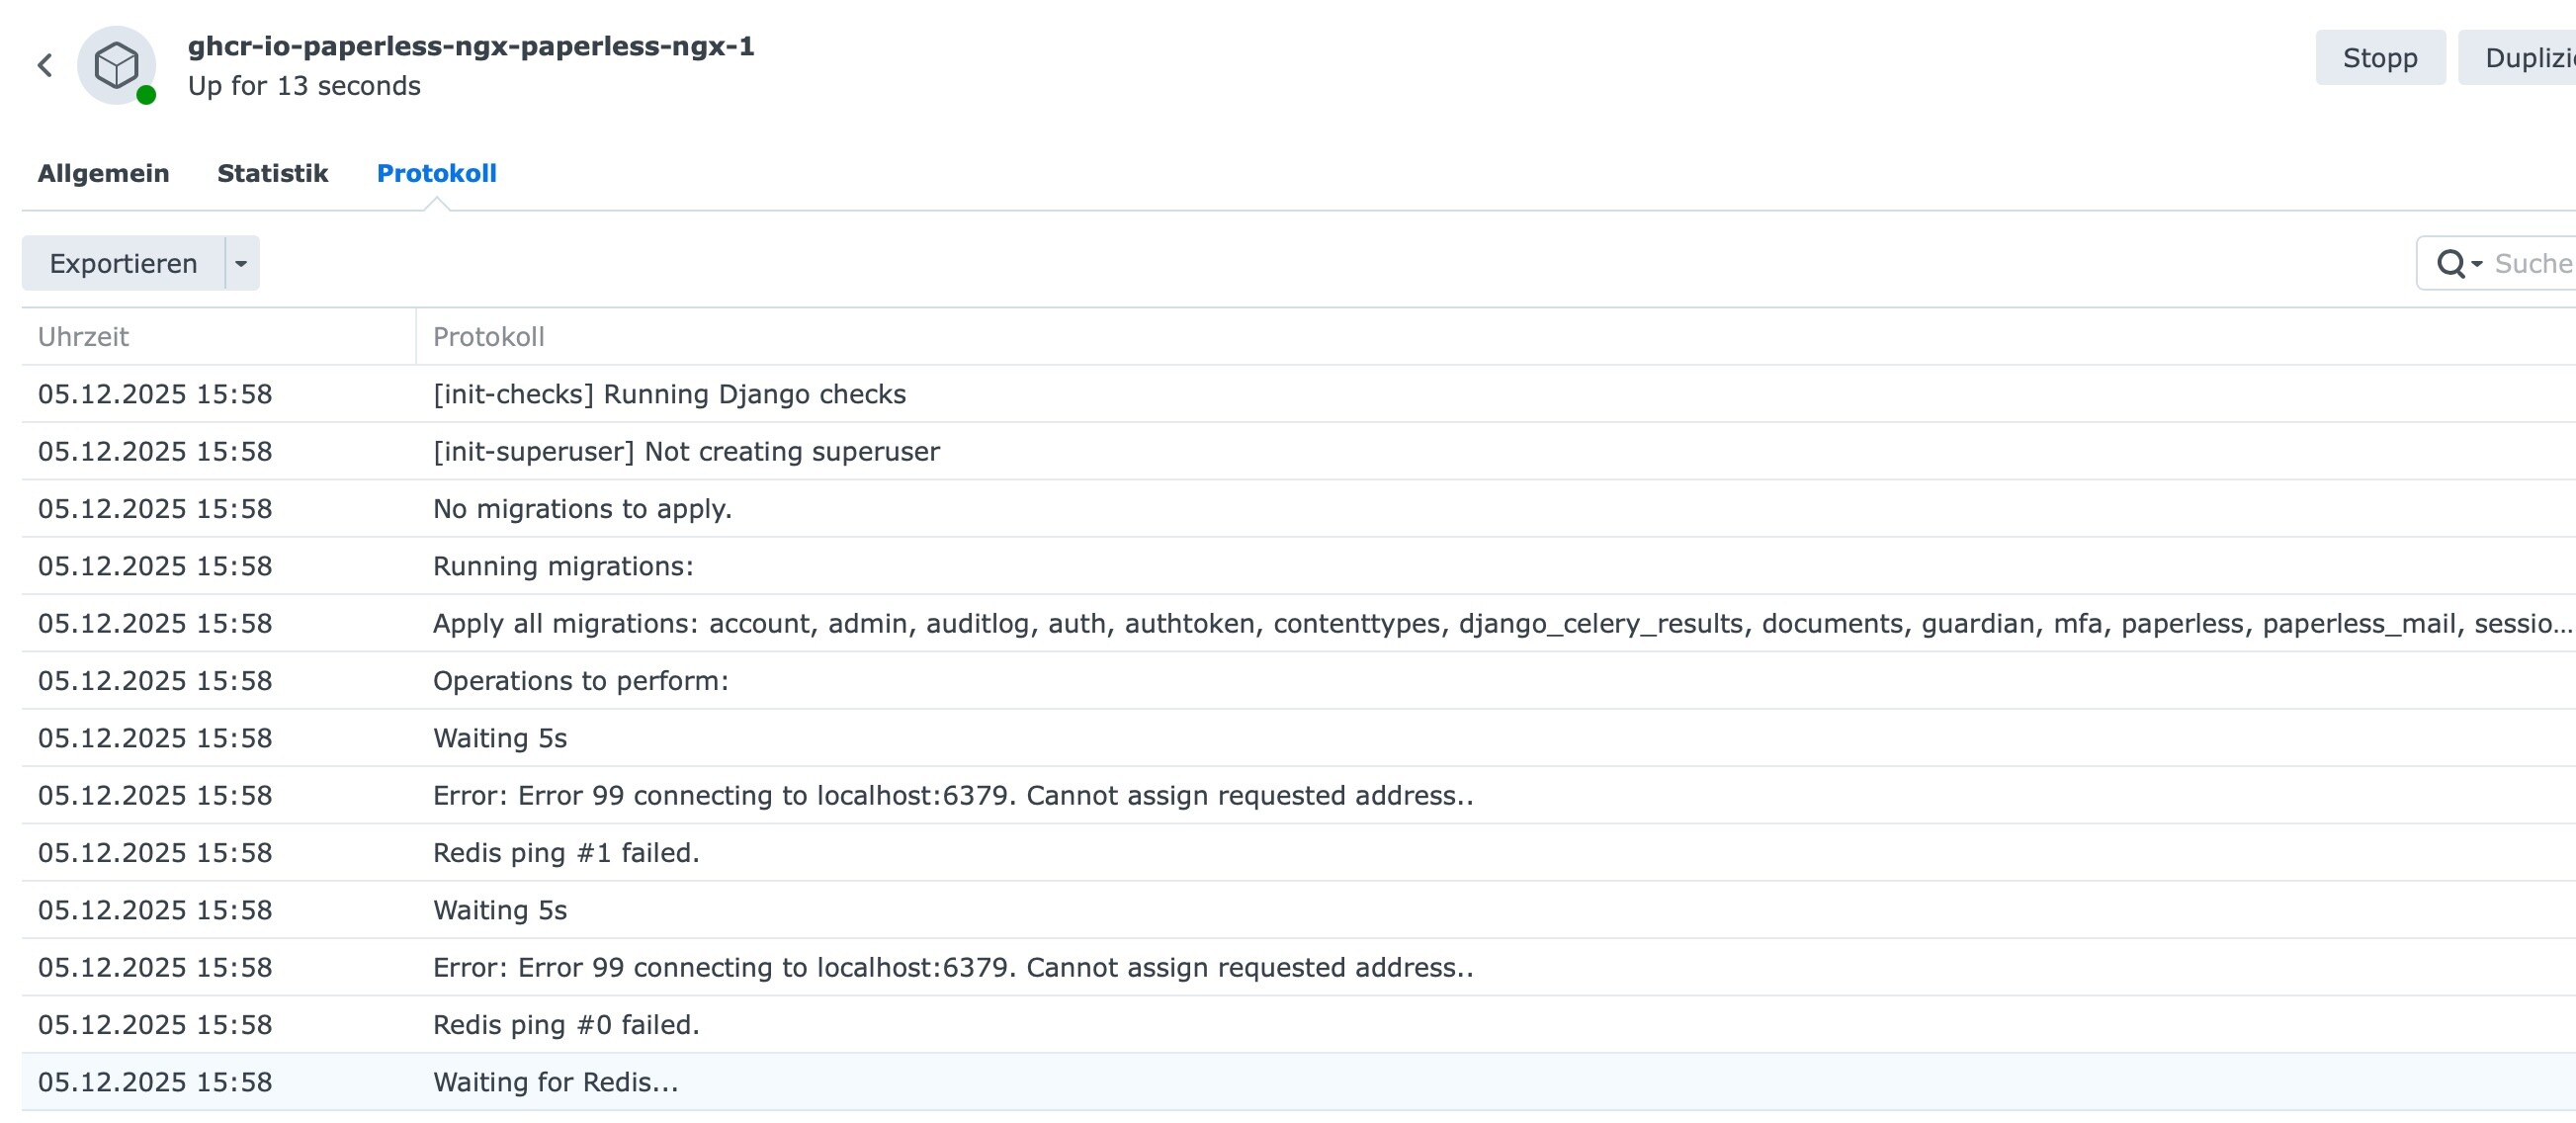Click the container cube icon

[x=116, y=66]
